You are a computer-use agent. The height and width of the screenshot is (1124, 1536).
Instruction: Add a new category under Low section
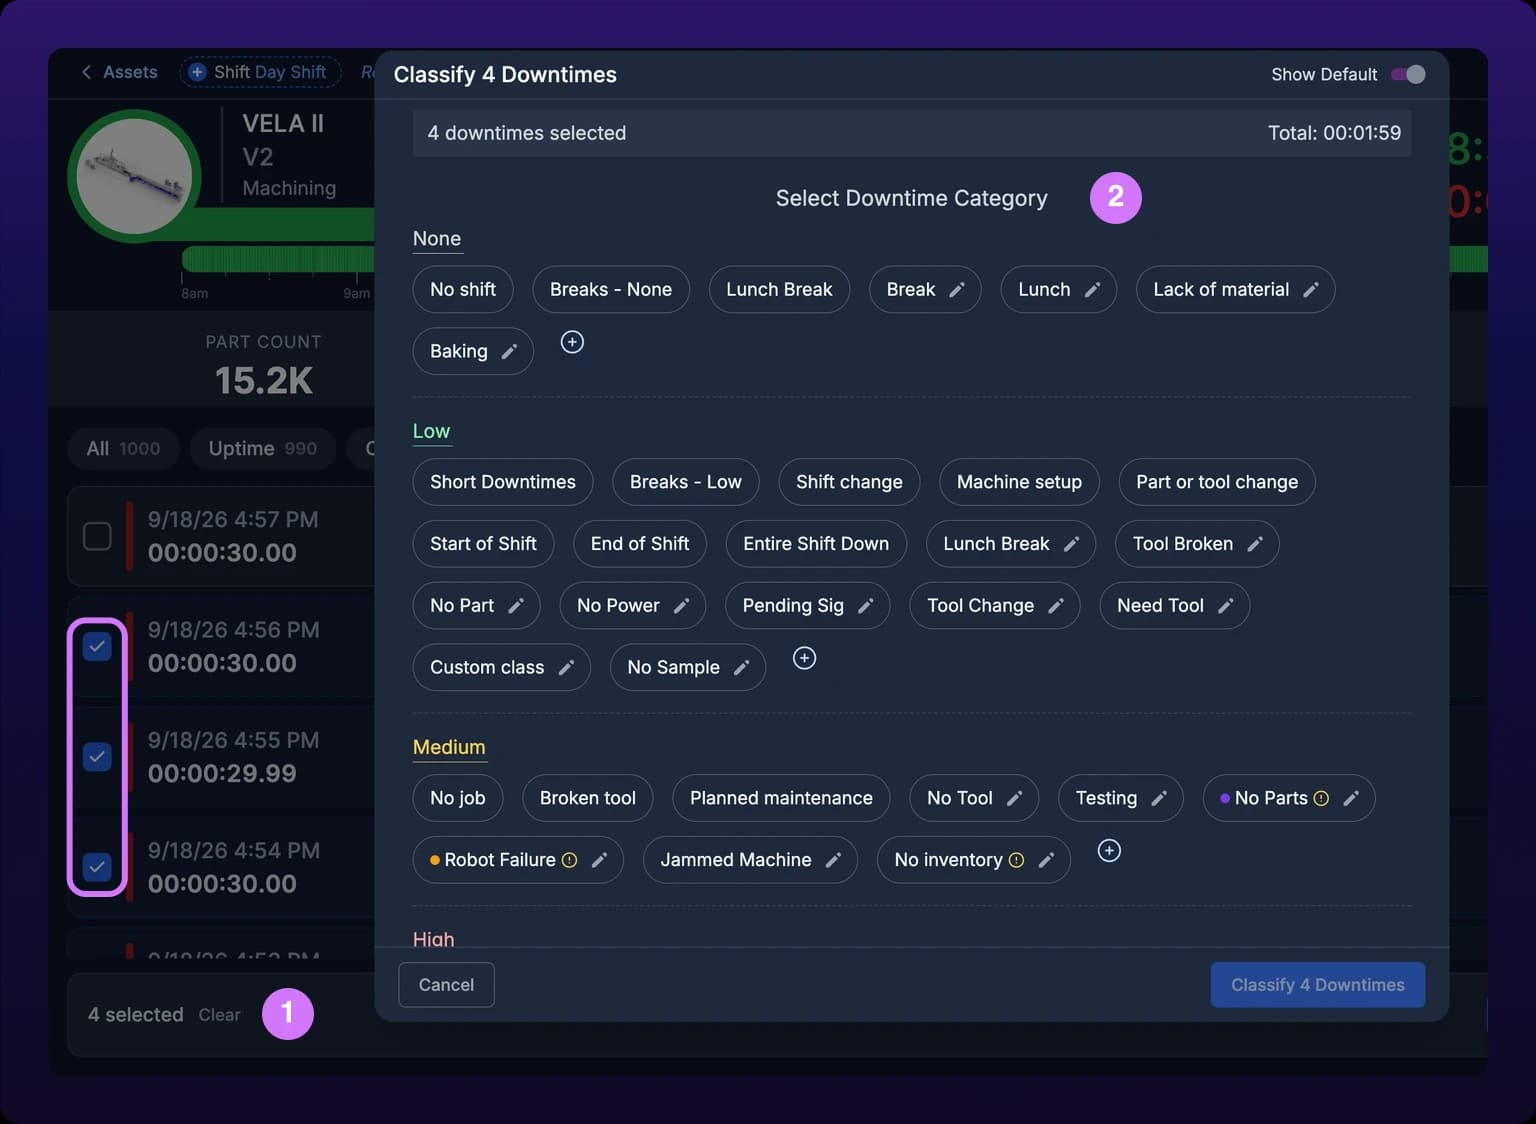point(804,658)
